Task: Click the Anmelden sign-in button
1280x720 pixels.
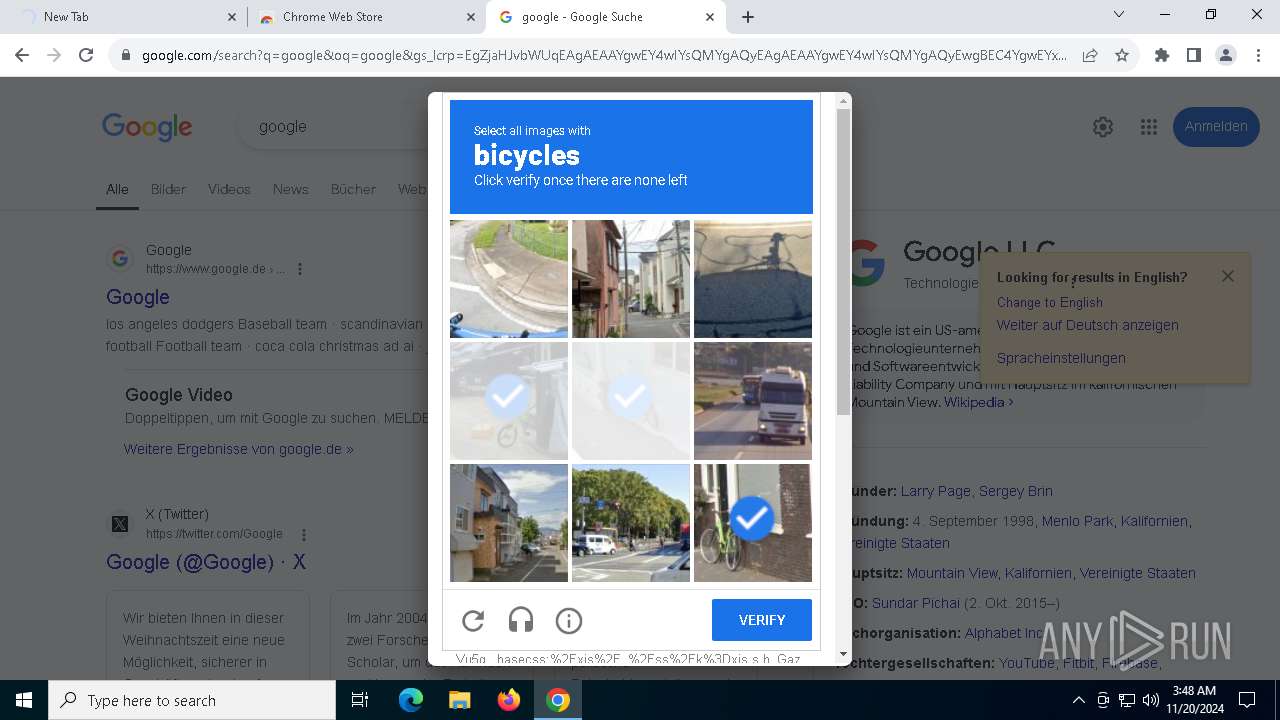Action: (1216, 127)
